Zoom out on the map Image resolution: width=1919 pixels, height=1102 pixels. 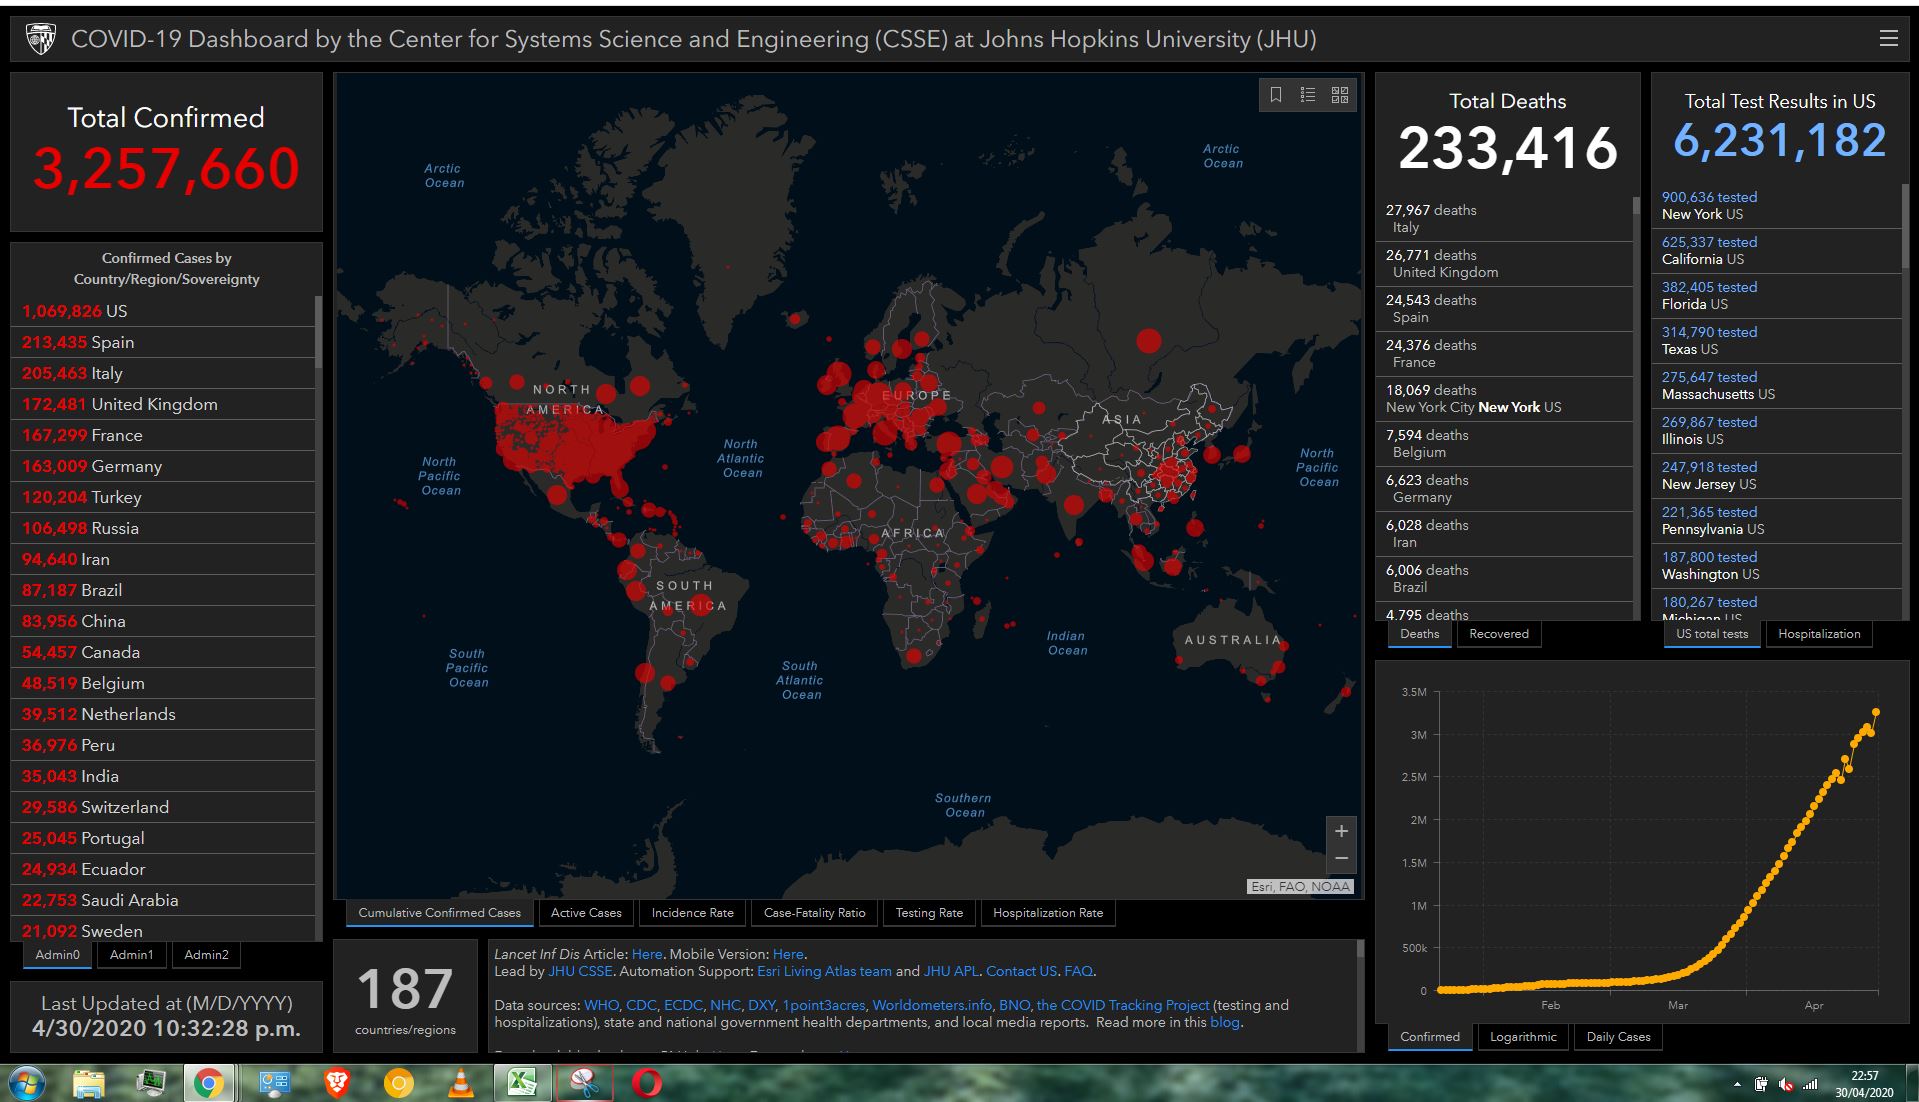pyautogui.click(x=1341, y=858)
